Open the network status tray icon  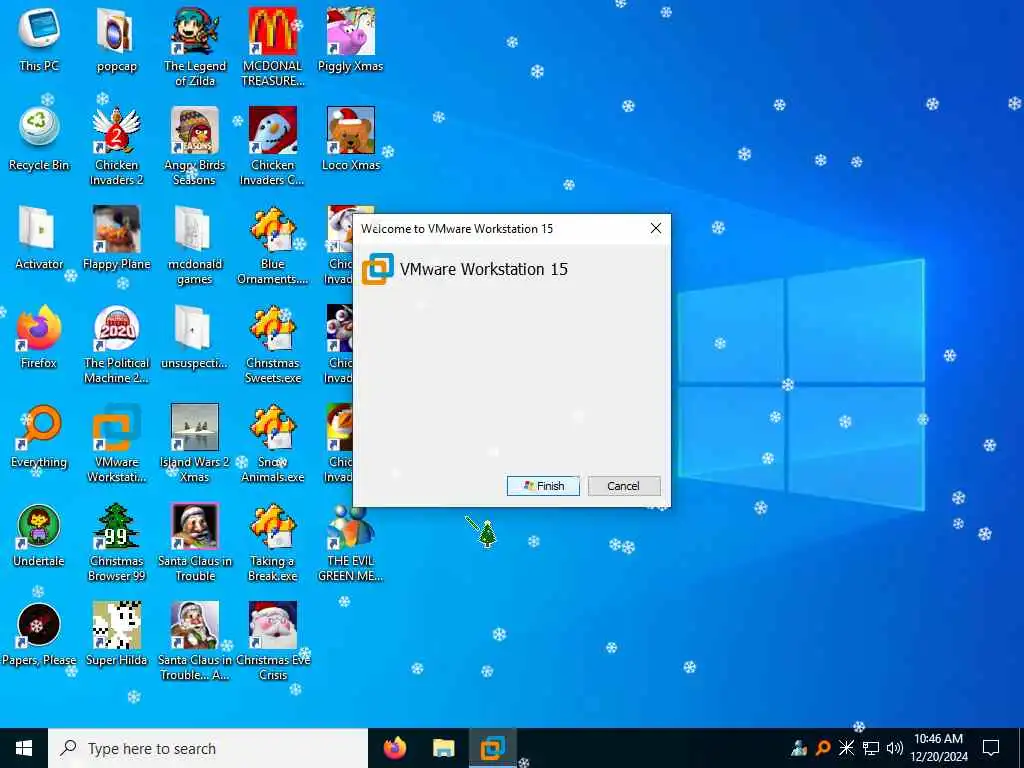(x=871, y=748)
